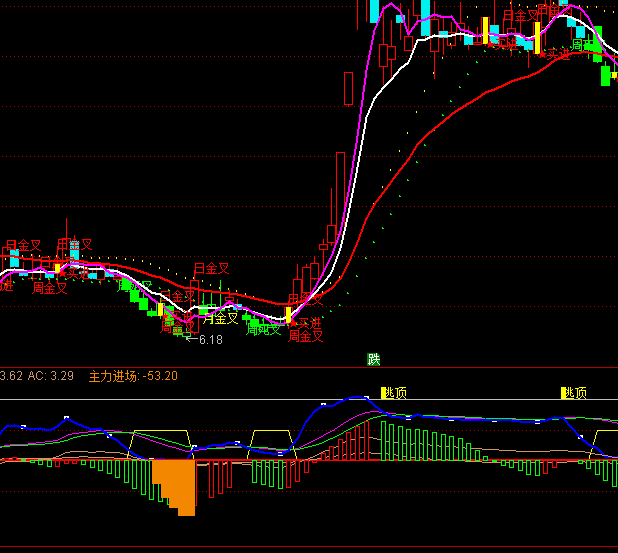
Task: Click the red 周金叉 label at chart bottom
Action: tap(306, 336)
